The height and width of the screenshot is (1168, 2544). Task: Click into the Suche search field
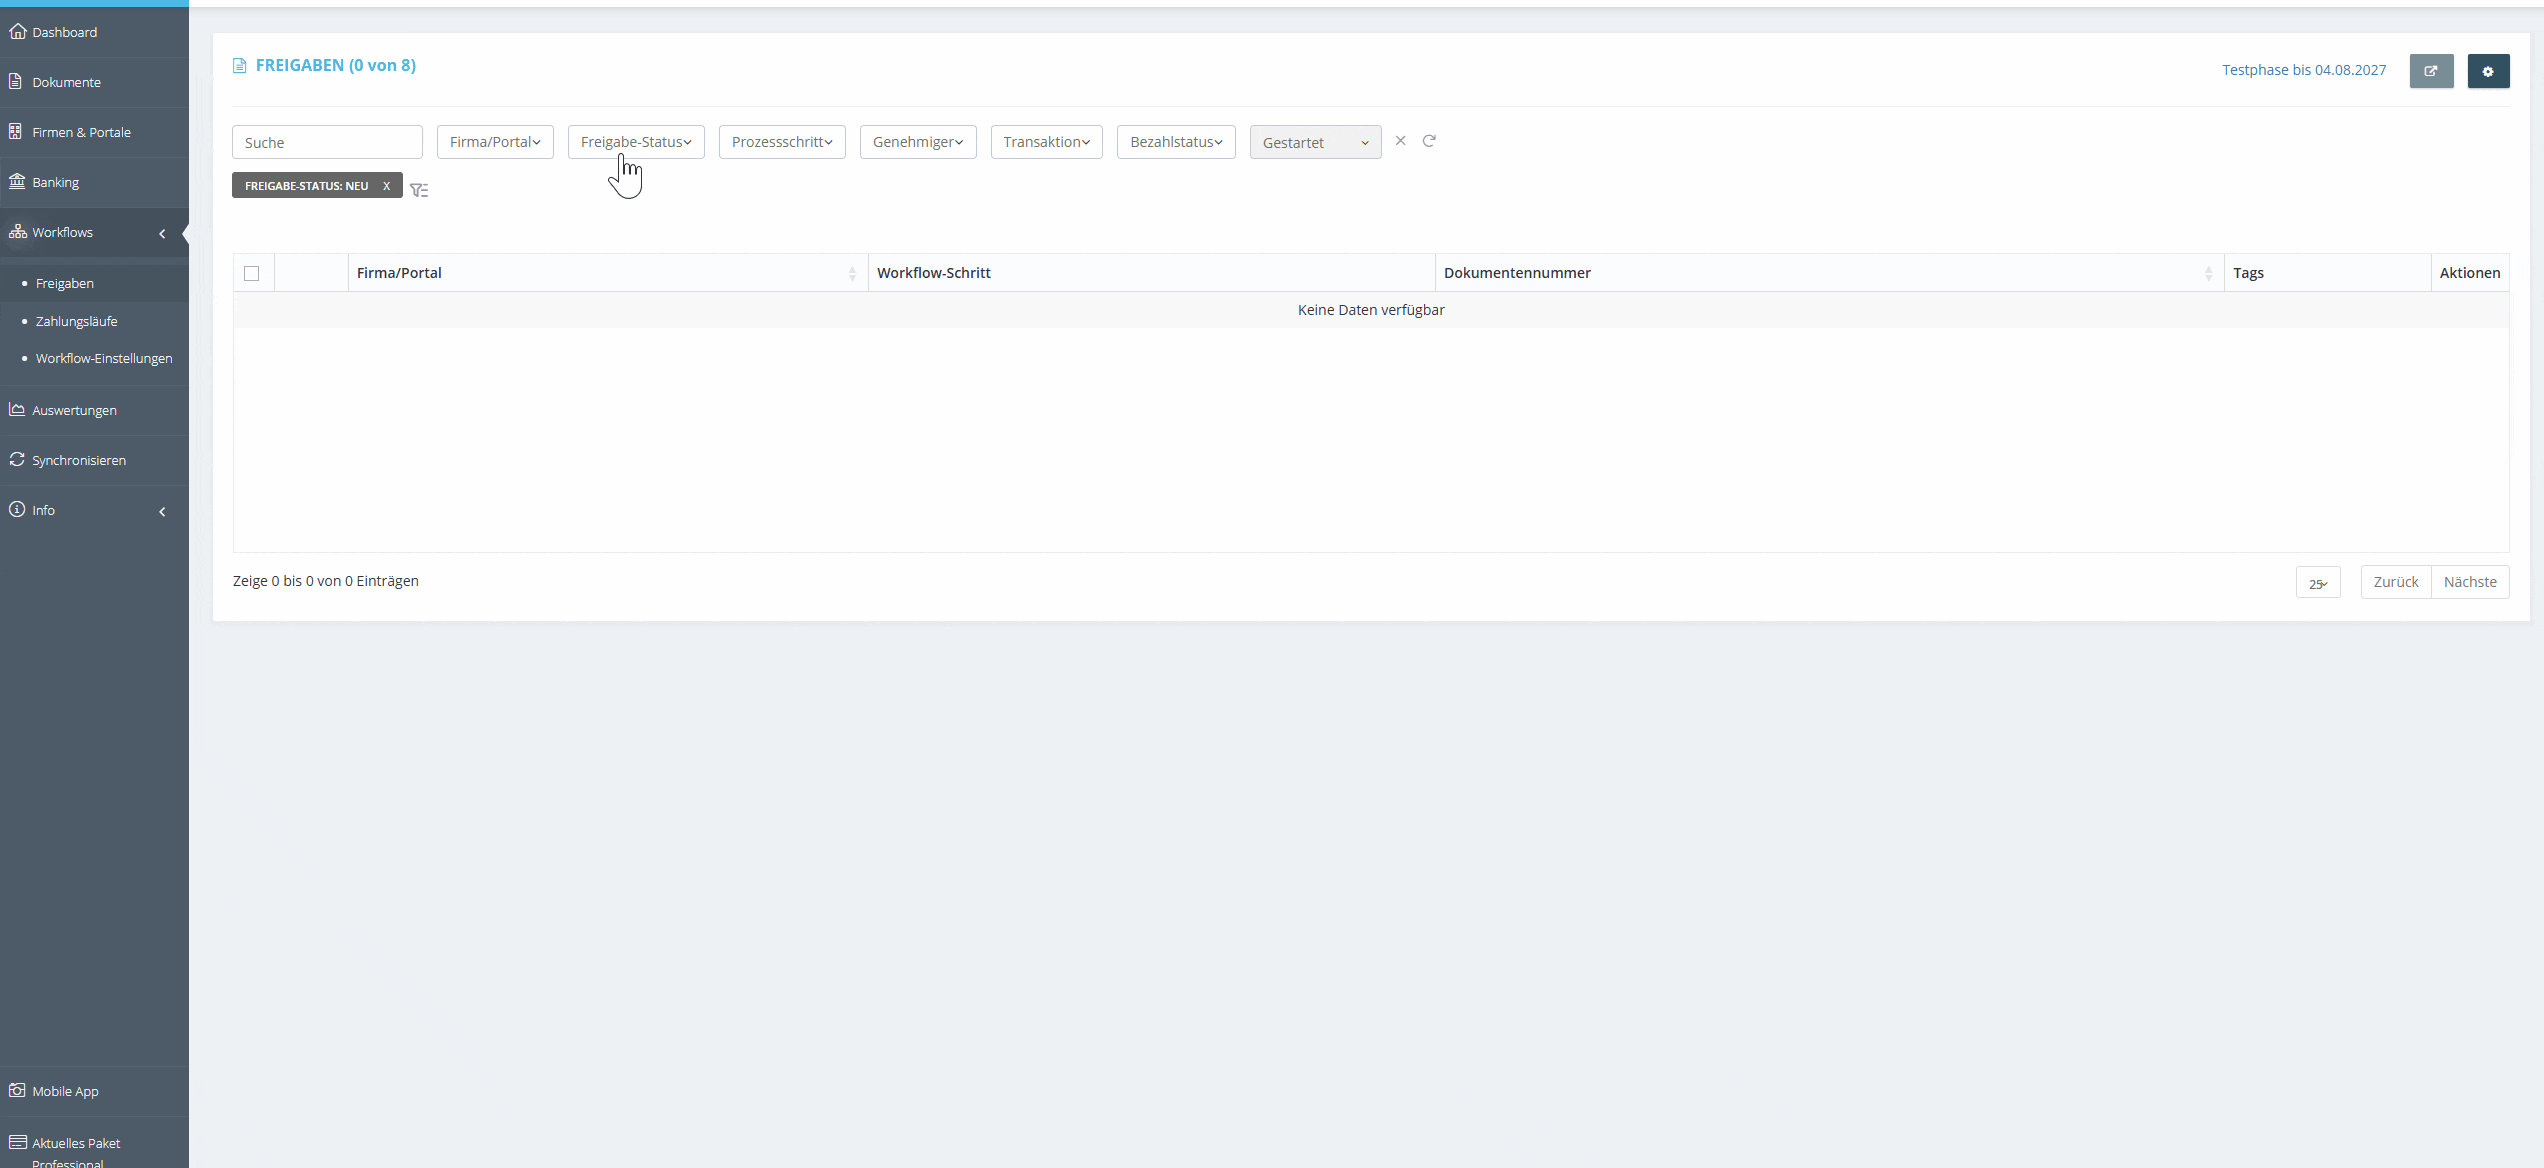(x=327, y=142)
